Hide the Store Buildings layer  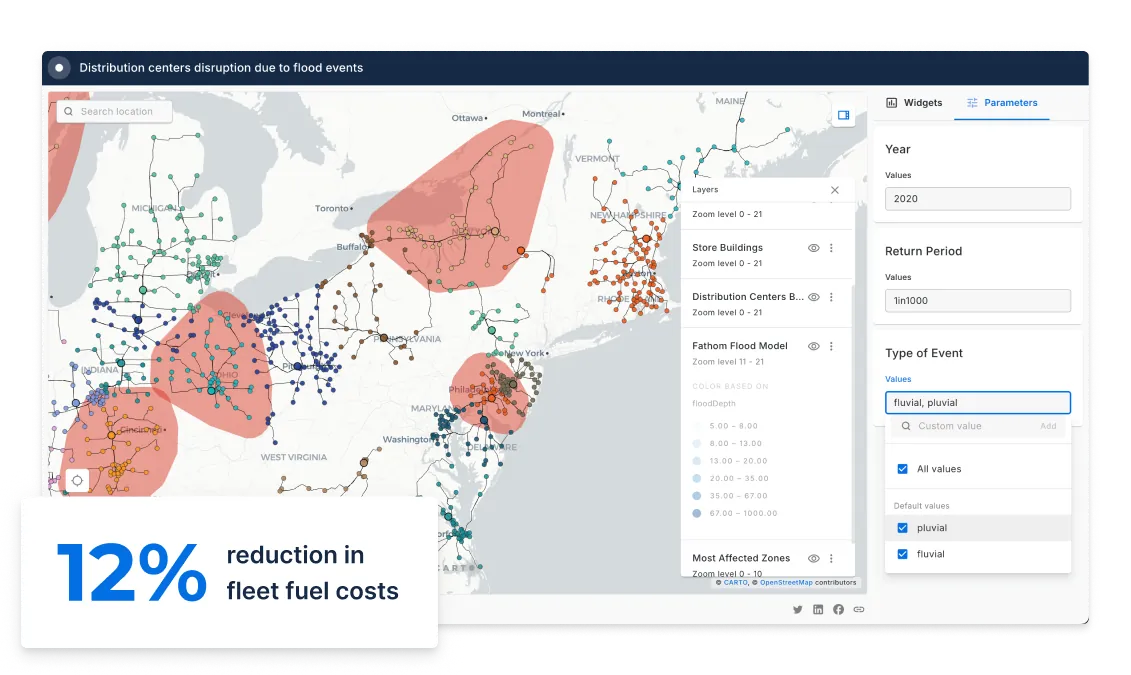point(813,248)
